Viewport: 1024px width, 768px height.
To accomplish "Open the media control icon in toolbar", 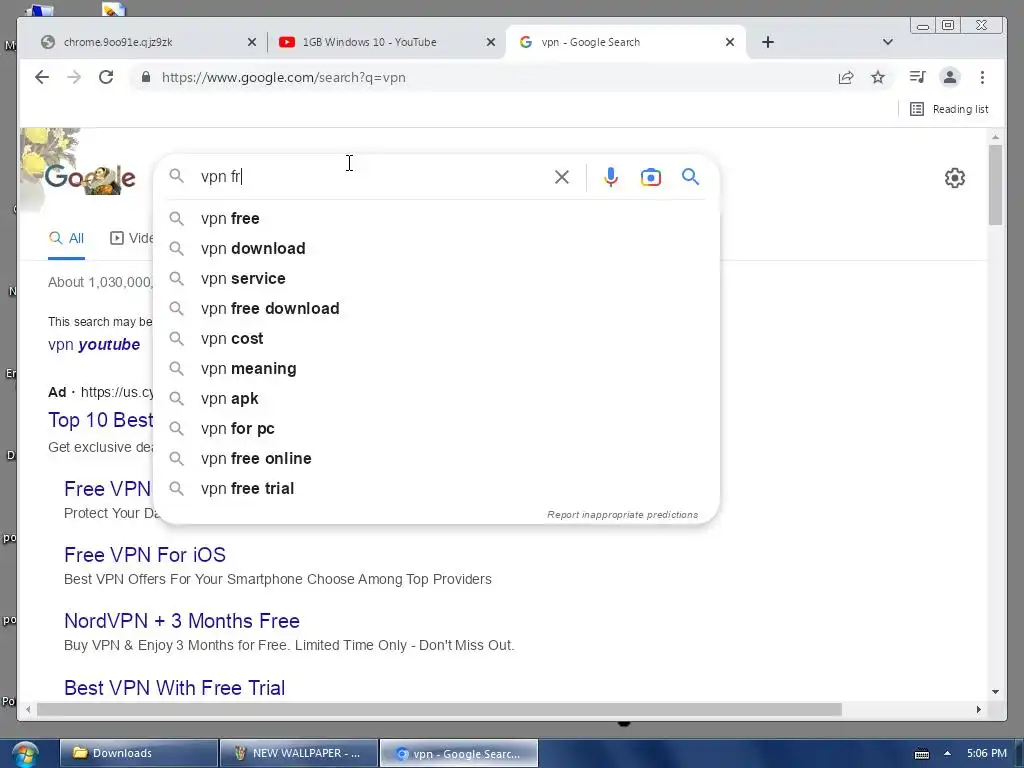I will (918, 77).
